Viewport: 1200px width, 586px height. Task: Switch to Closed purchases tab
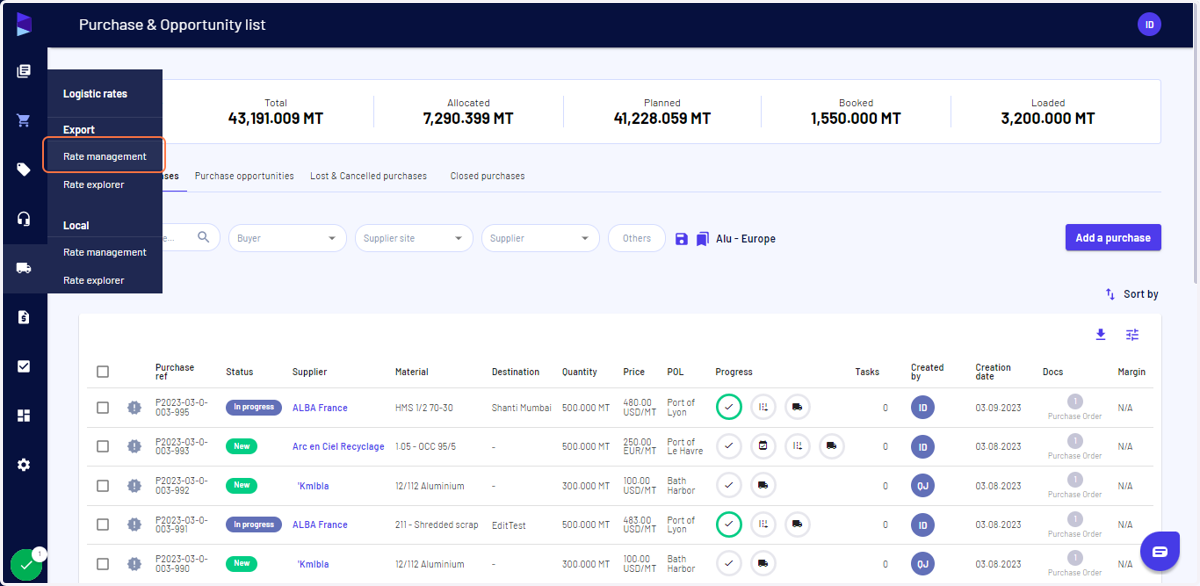(487, 176)
